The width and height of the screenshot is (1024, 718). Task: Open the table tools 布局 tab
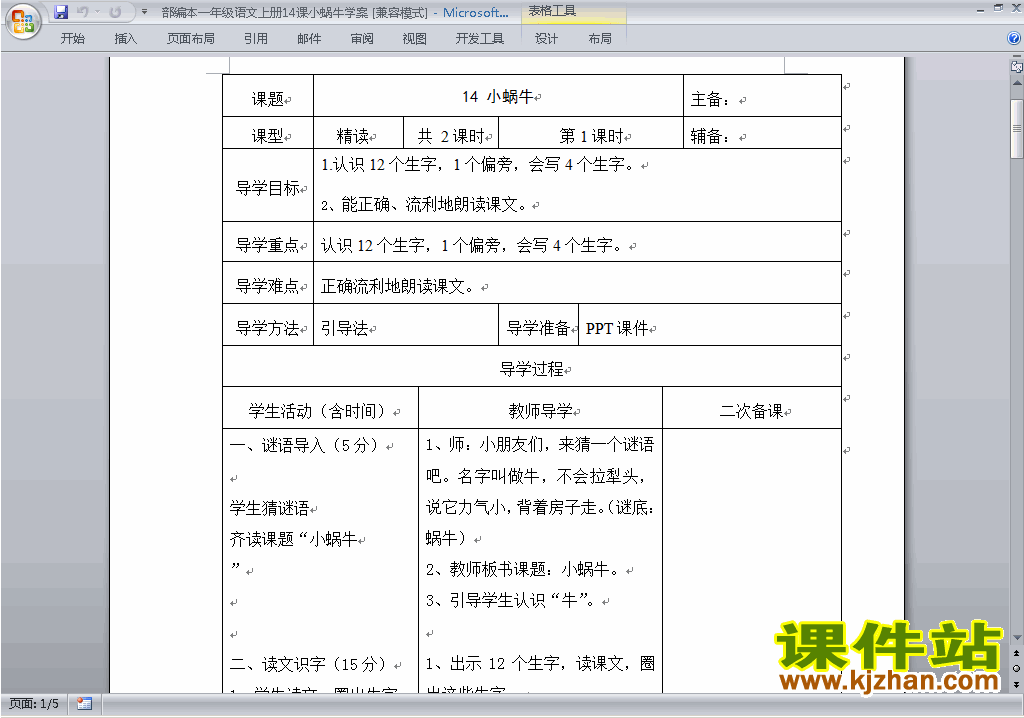tap(600, 39)
